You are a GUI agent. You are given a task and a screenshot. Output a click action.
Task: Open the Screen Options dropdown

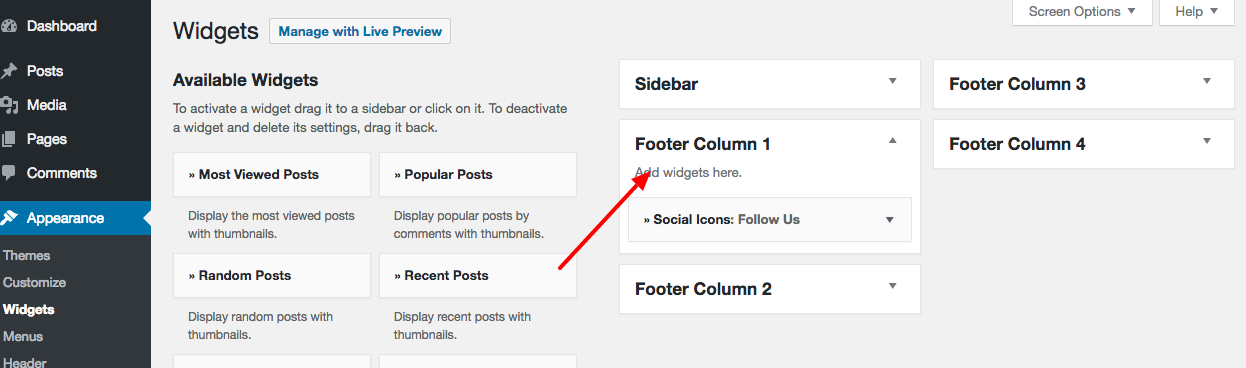pyautogui.click(x=1082, y=12)
